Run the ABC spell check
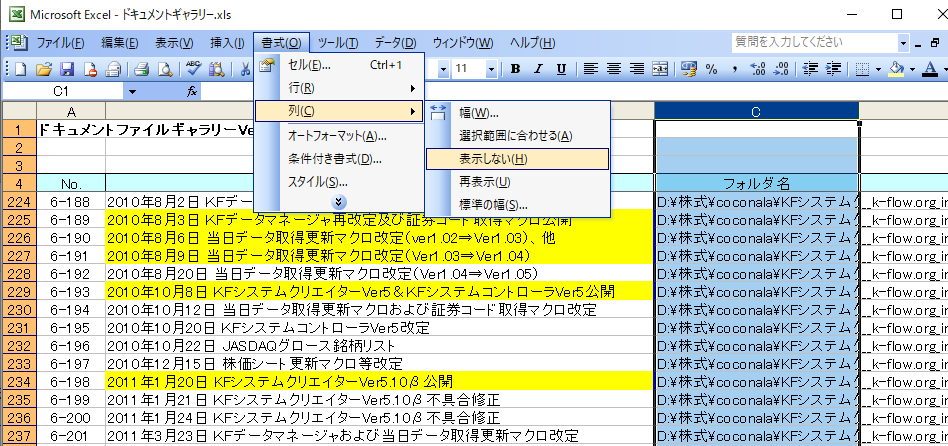 point(193,69)
